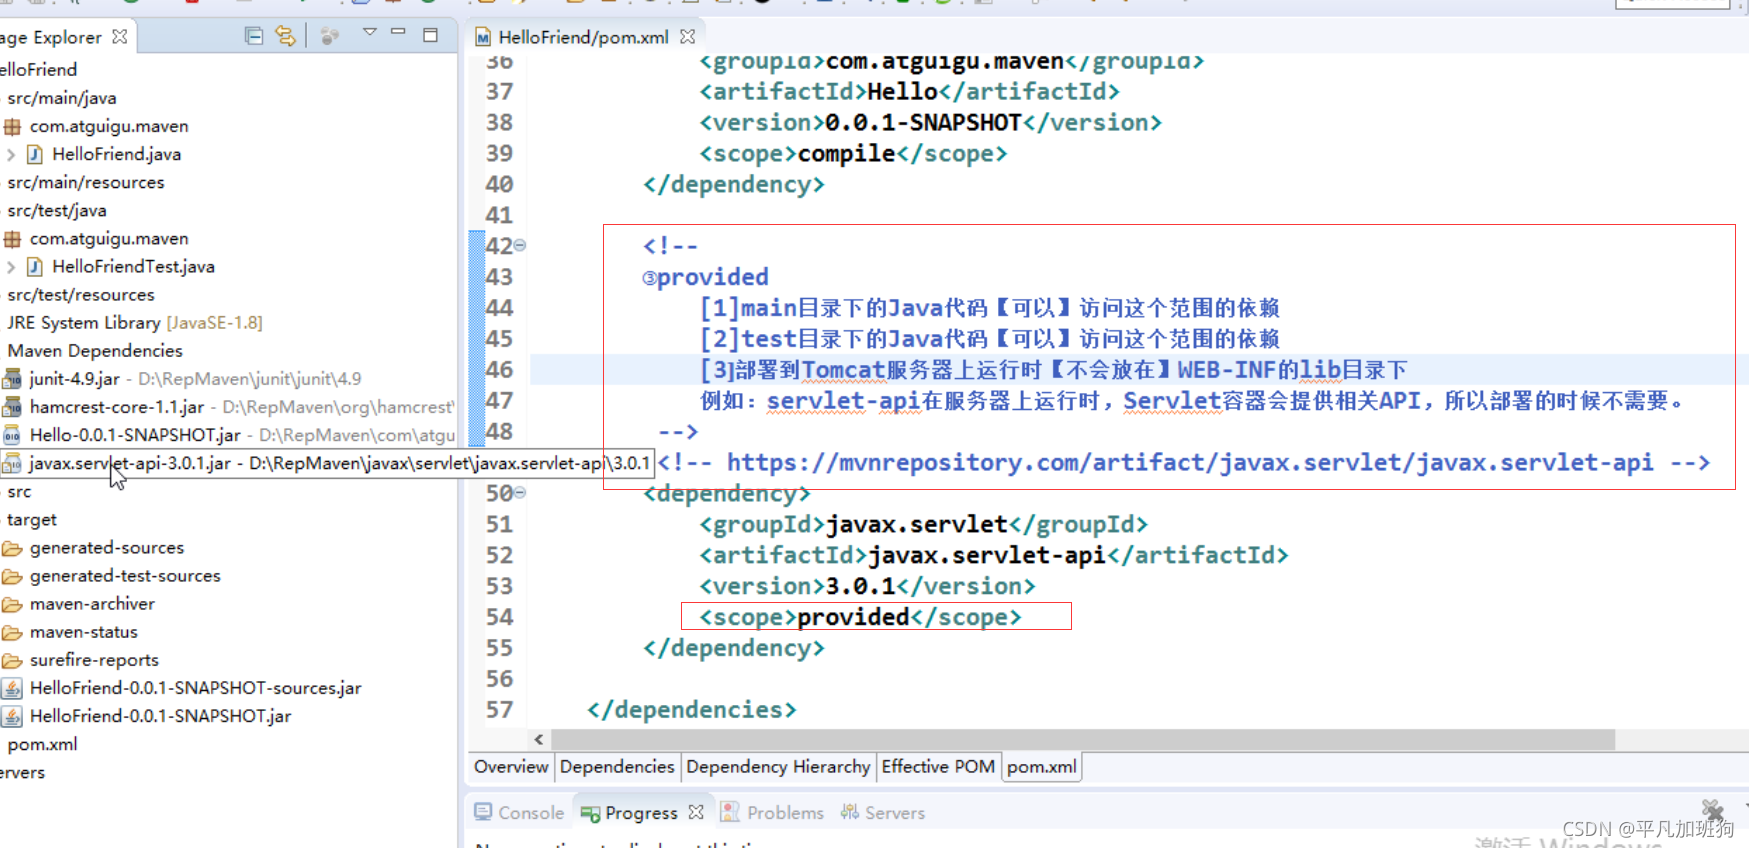Select the target folder

[x=32, y=520]
